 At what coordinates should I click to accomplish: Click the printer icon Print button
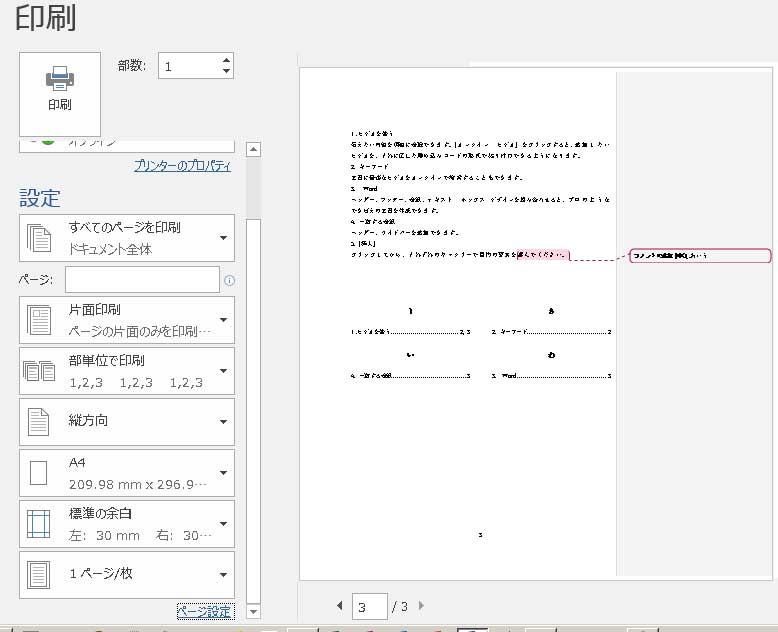coord(60,92)
